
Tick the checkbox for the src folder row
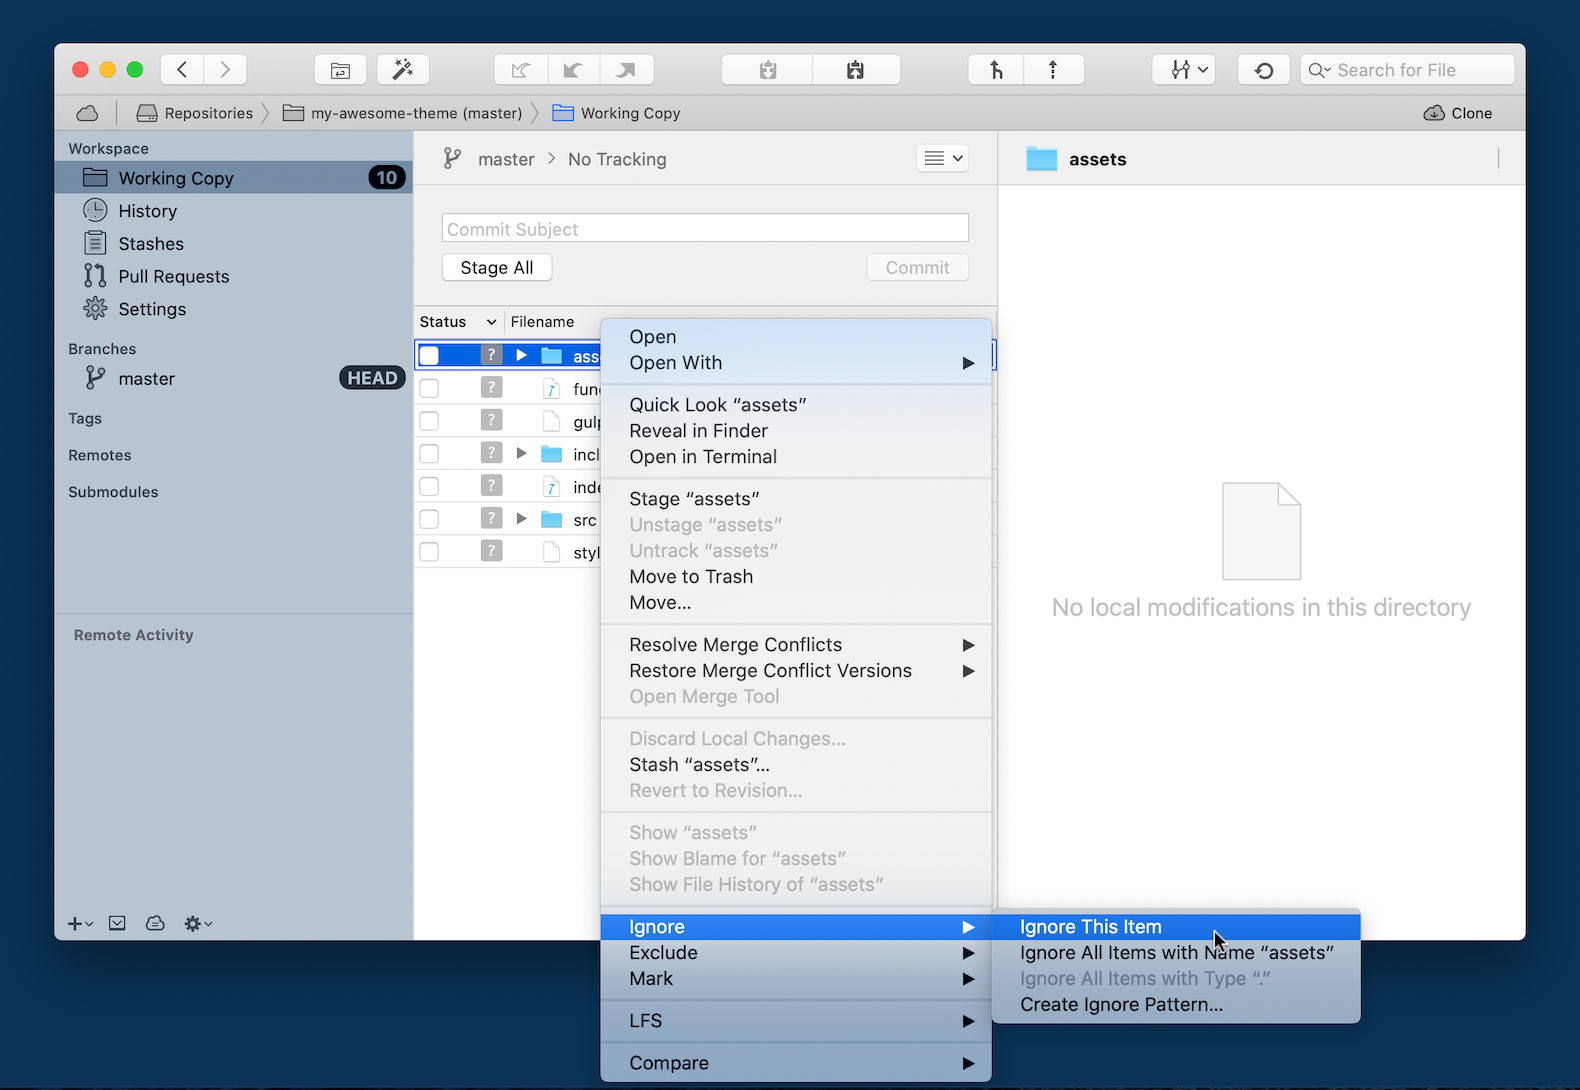pyautogui.click(x=429, y=519)
